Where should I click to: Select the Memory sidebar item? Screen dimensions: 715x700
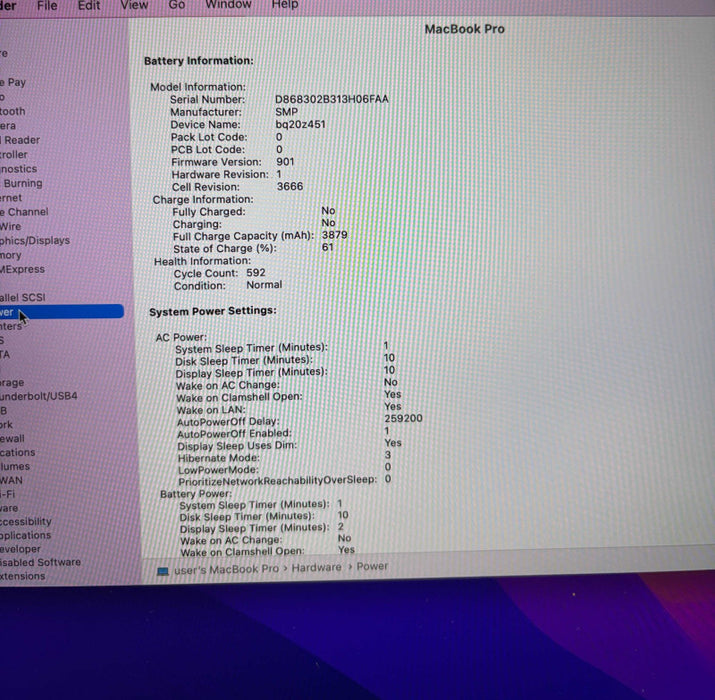point(11,255)
